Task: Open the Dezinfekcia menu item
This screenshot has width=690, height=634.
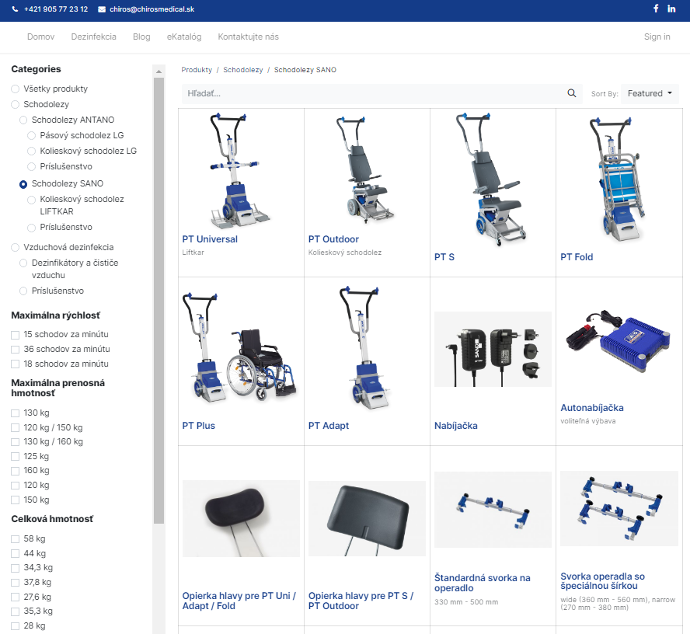Action: point(94,37)
